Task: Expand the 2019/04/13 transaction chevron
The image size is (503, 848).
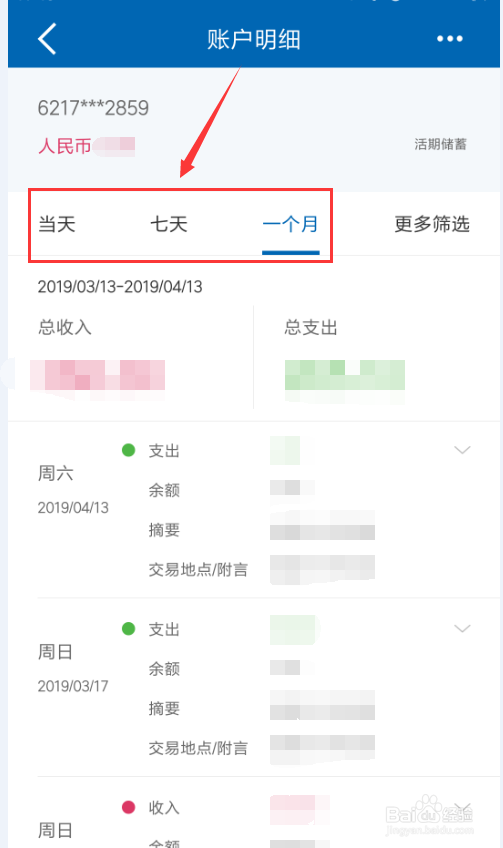Action: pos(462,450)
